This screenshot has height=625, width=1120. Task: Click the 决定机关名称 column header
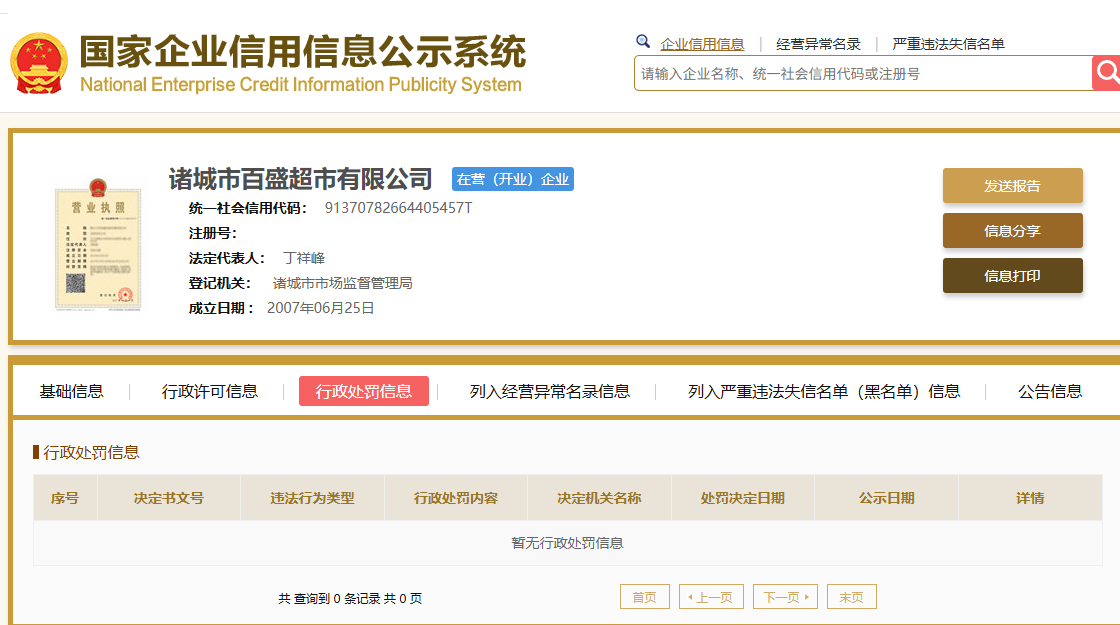pyautogui.click(x=599, y=498)
